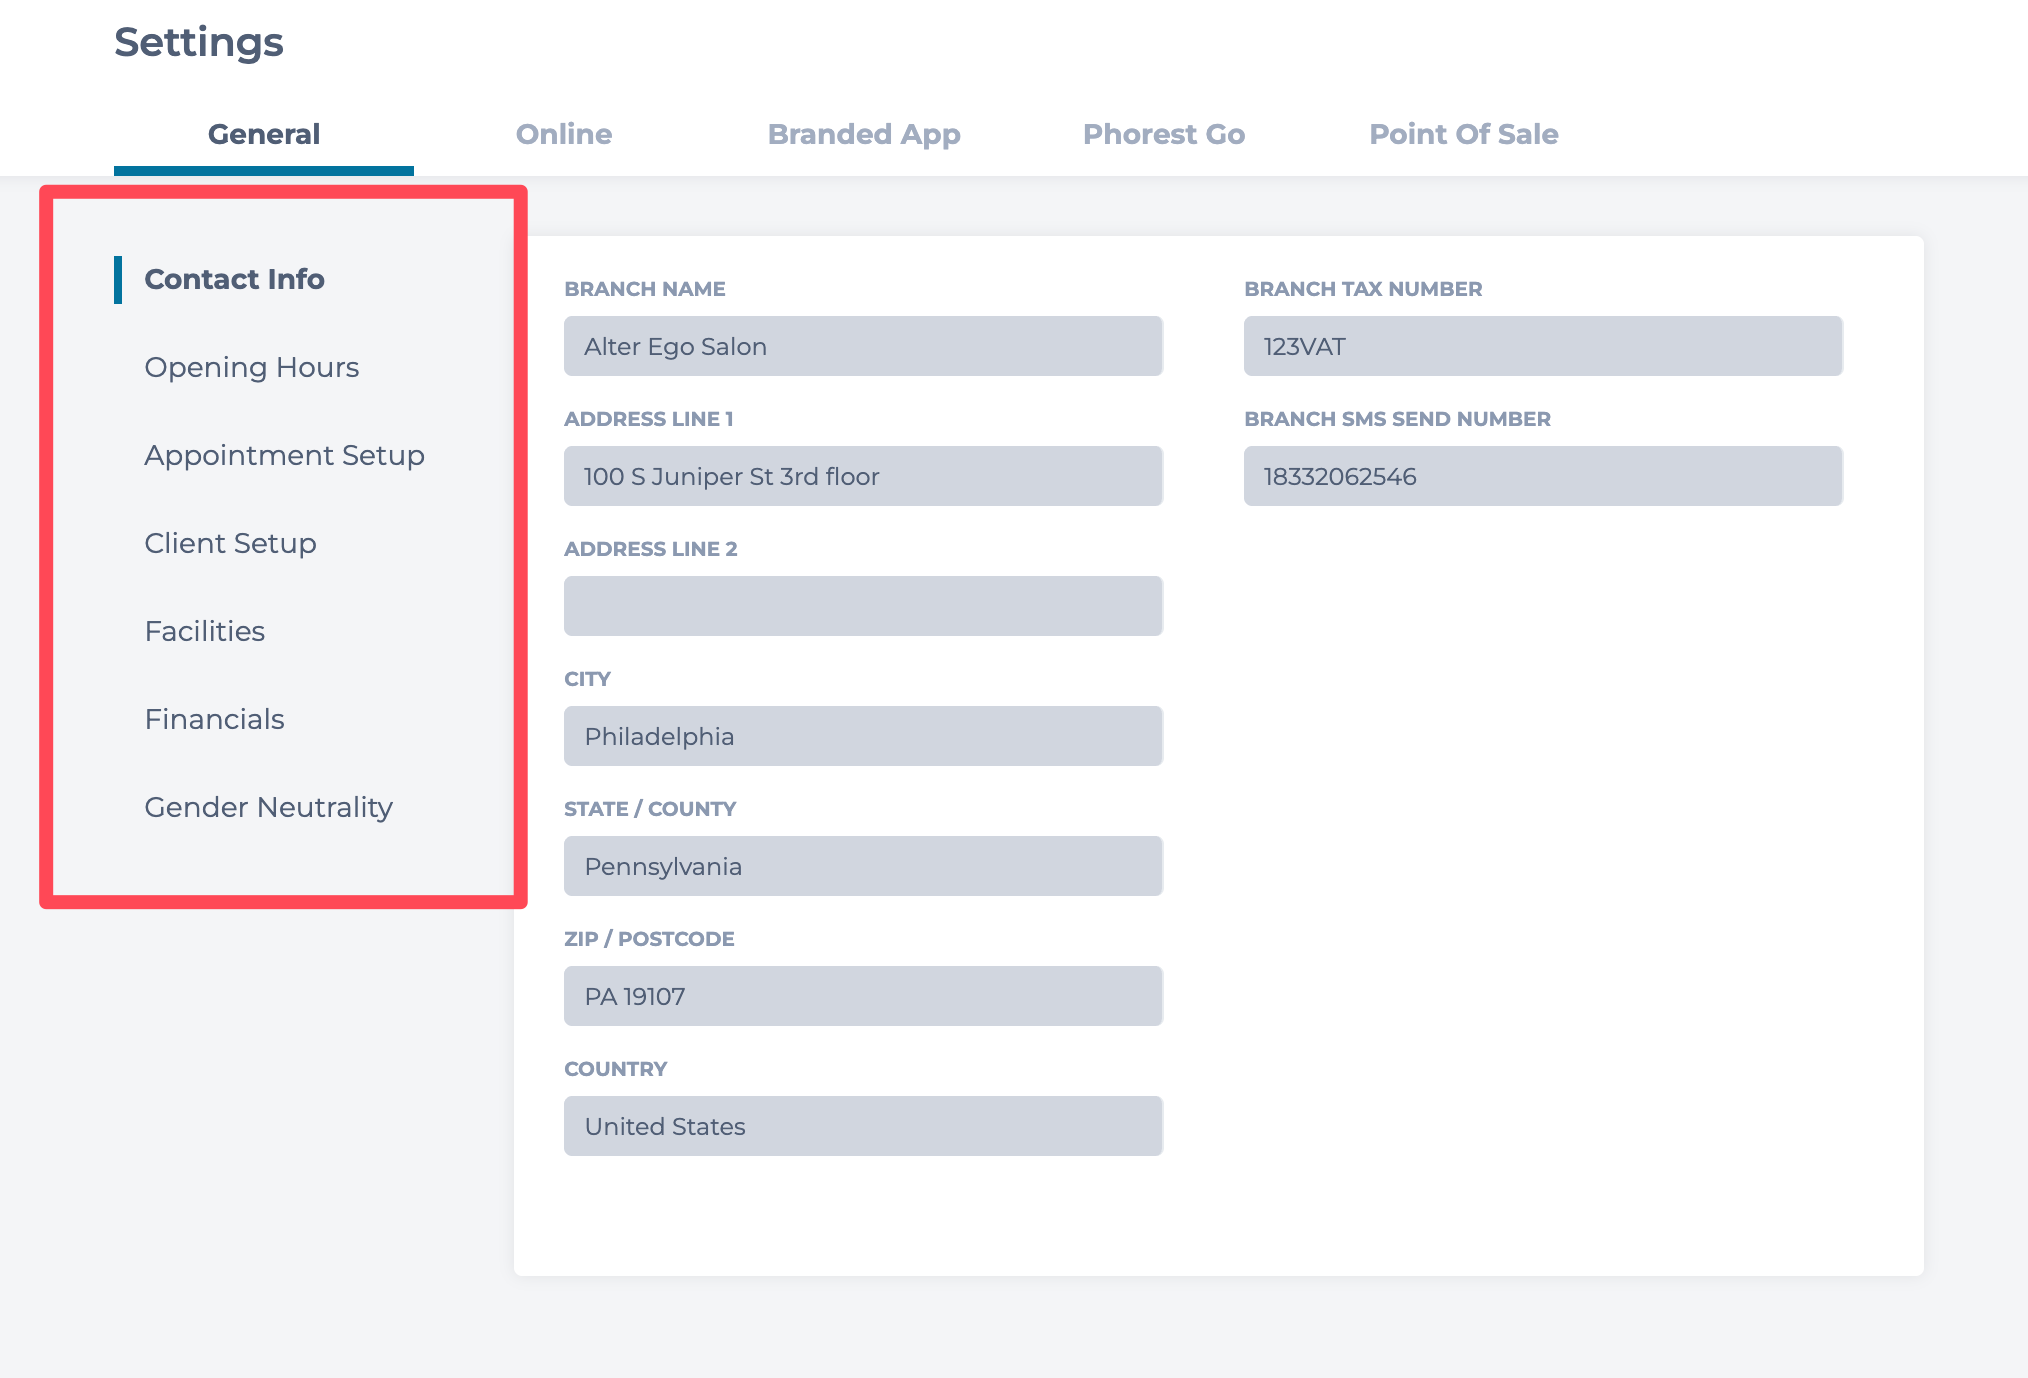Open Facilities settings
The width and height of the screenshot is (2028, 1378).
(204, 631)
